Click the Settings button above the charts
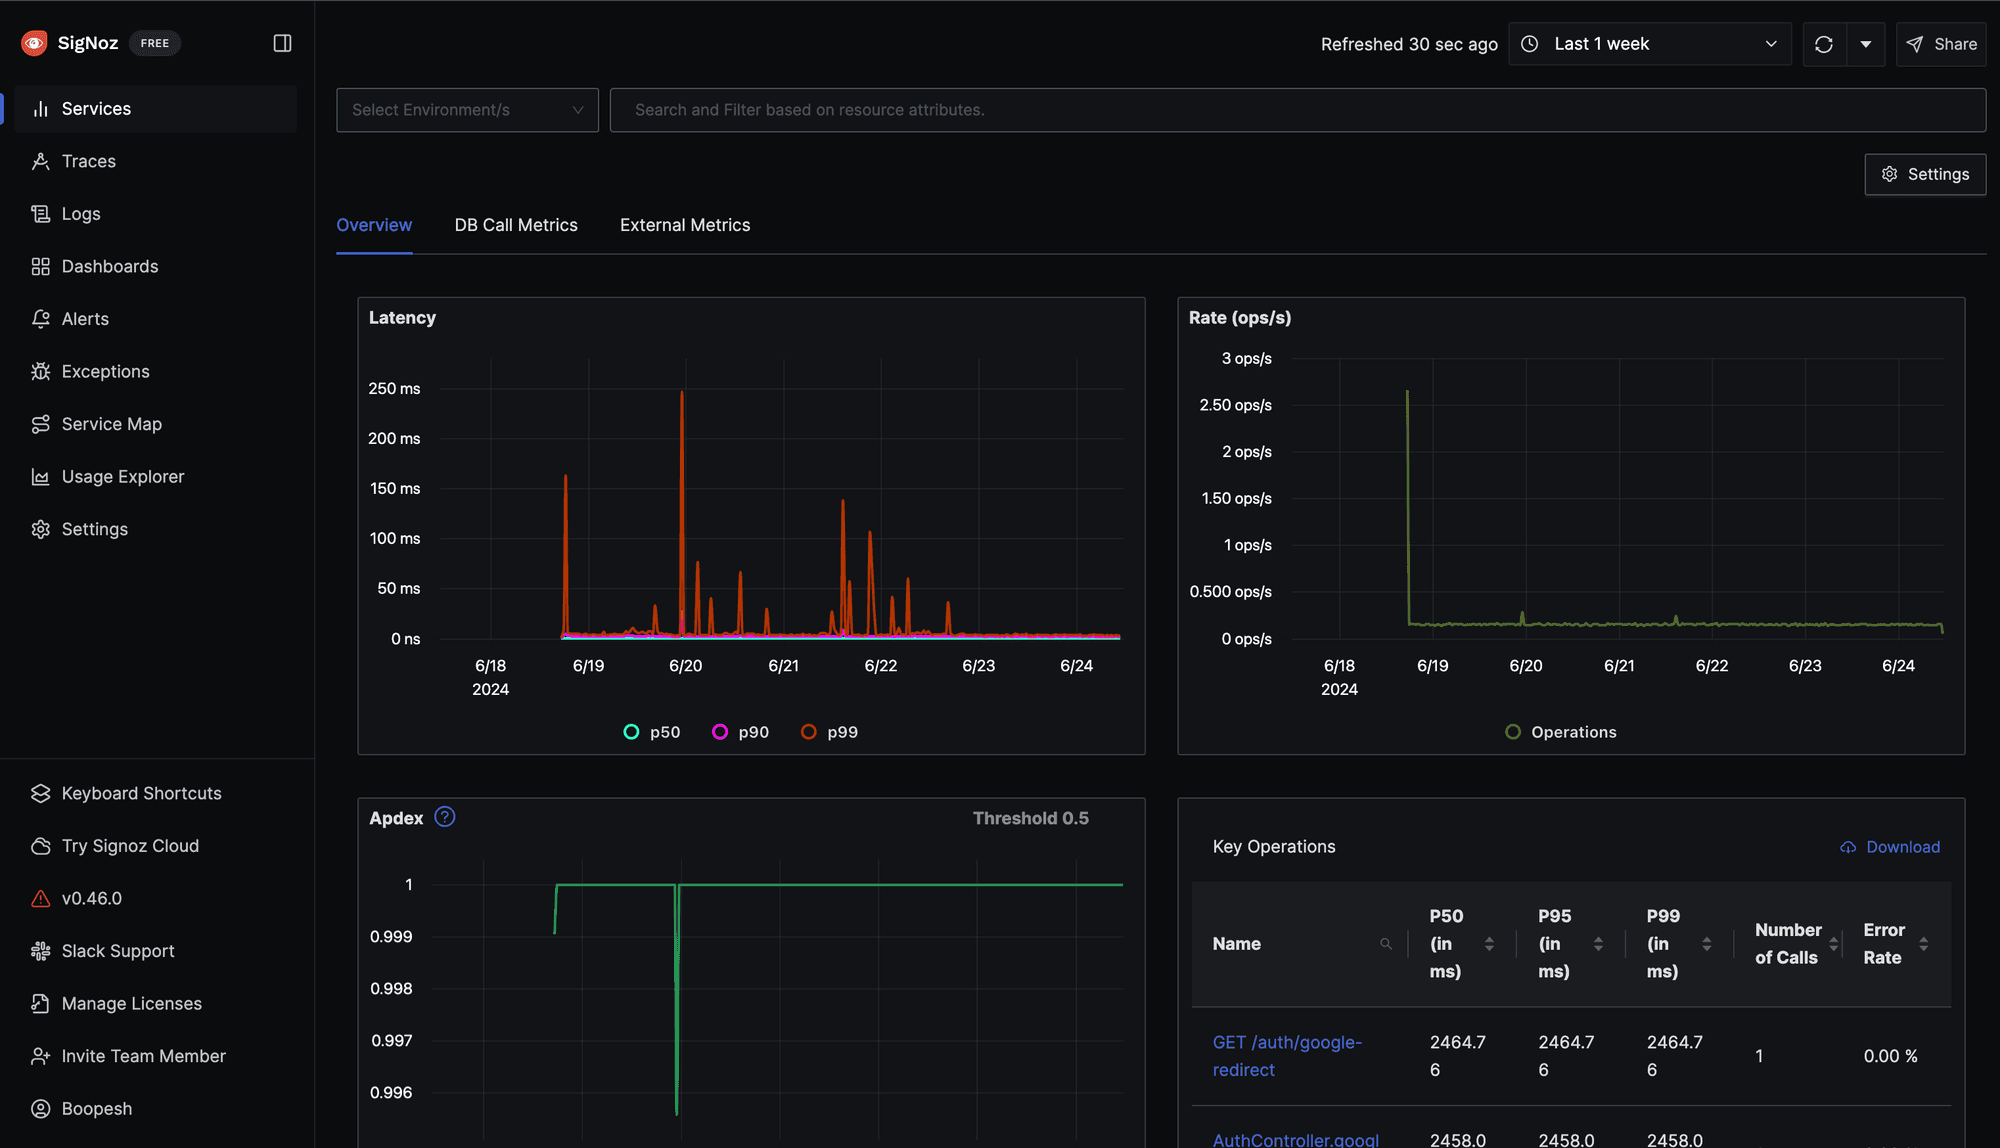This screenshot has width=2000, height=1148. click(x=1925, y=174)
